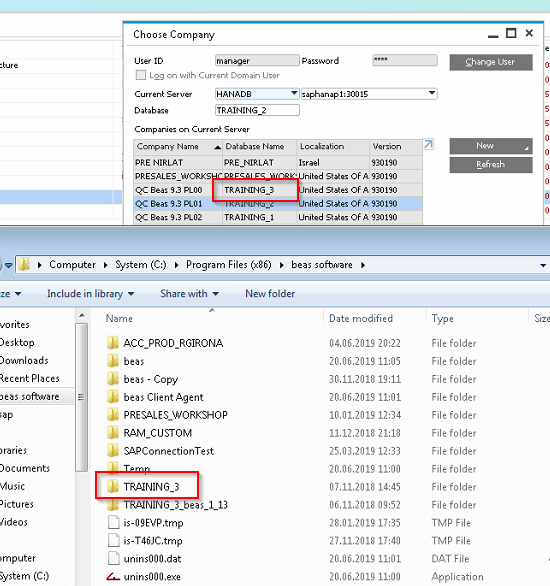Select the unins000.exe application icon
This screenshot has width=550, height=586.
point(113,576)
